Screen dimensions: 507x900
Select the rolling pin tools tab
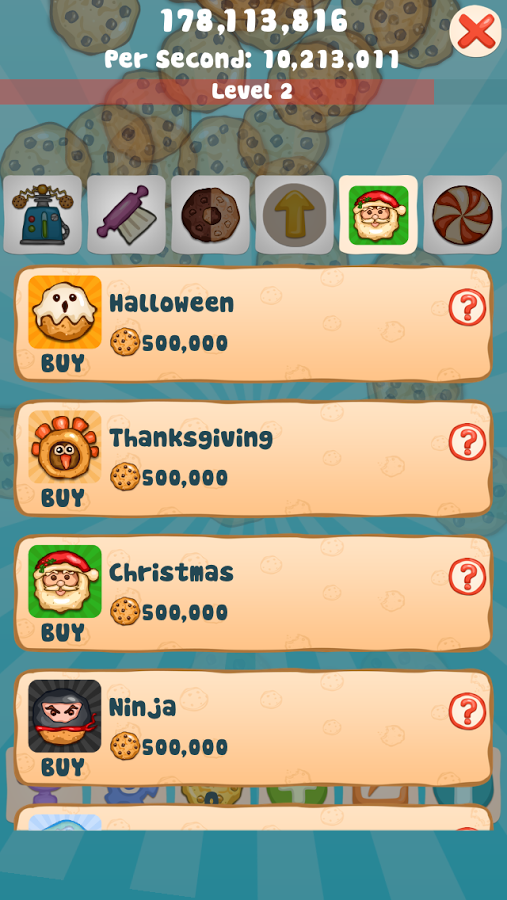click(x=126, y=215)
